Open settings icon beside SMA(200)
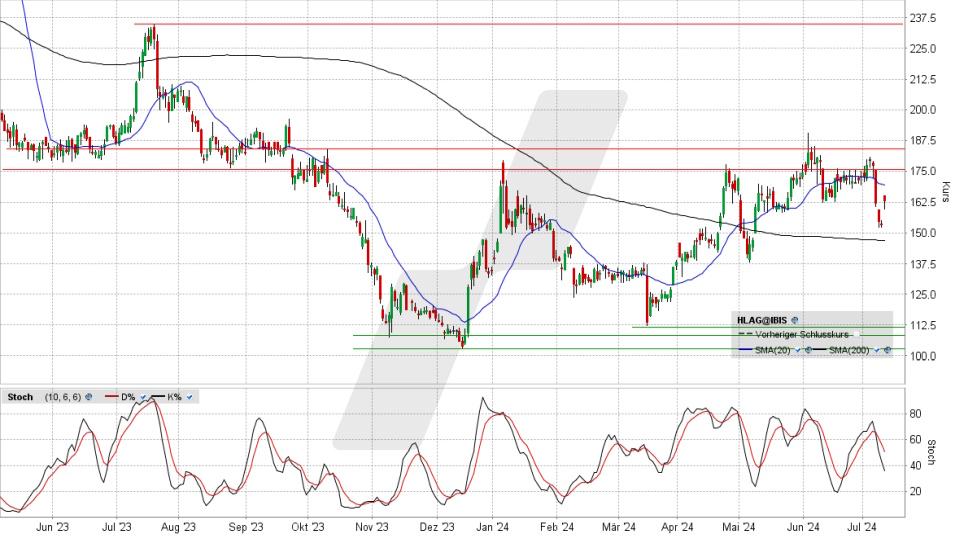Screen dimensions: 960x540 coord(887,350)
